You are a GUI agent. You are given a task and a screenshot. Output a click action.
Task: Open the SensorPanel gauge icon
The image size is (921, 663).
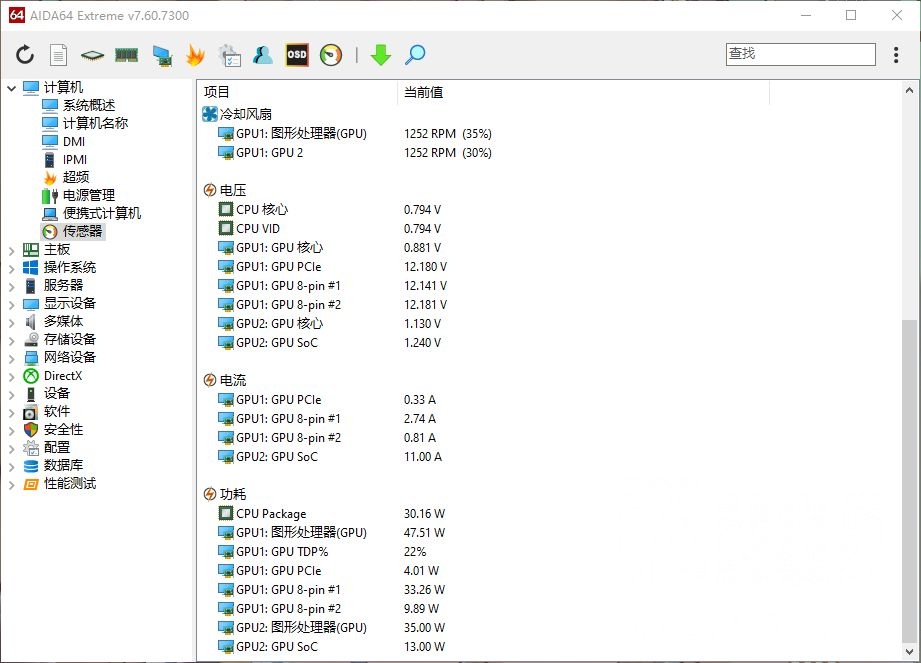(x=329, y=55)
